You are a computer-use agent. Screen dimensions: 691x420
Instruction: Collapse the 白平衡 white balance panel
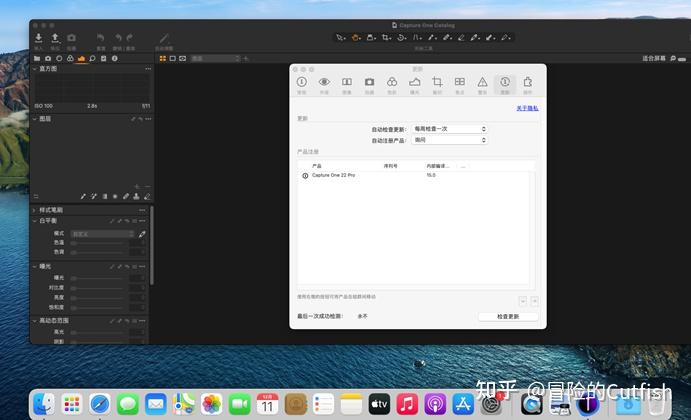tap(35, 221)
